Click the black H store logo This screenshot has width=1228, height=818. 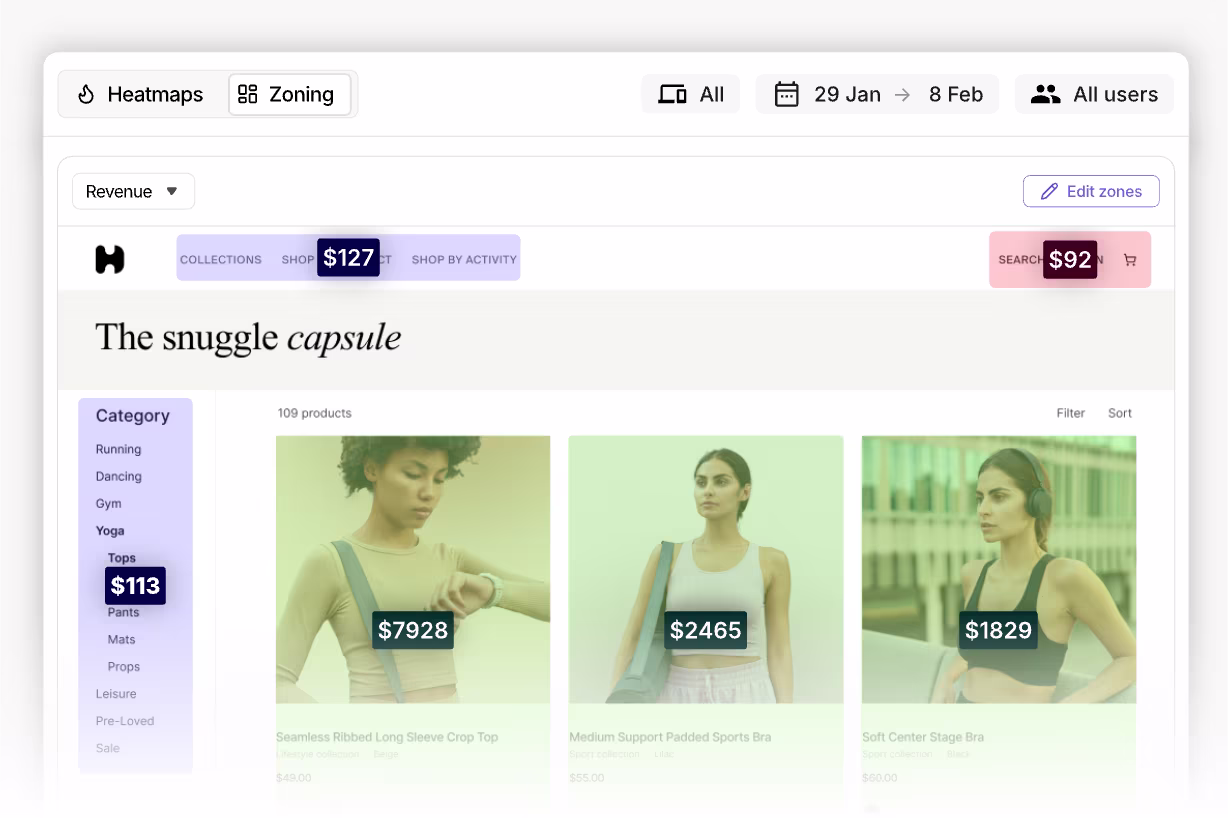[110, 259]
